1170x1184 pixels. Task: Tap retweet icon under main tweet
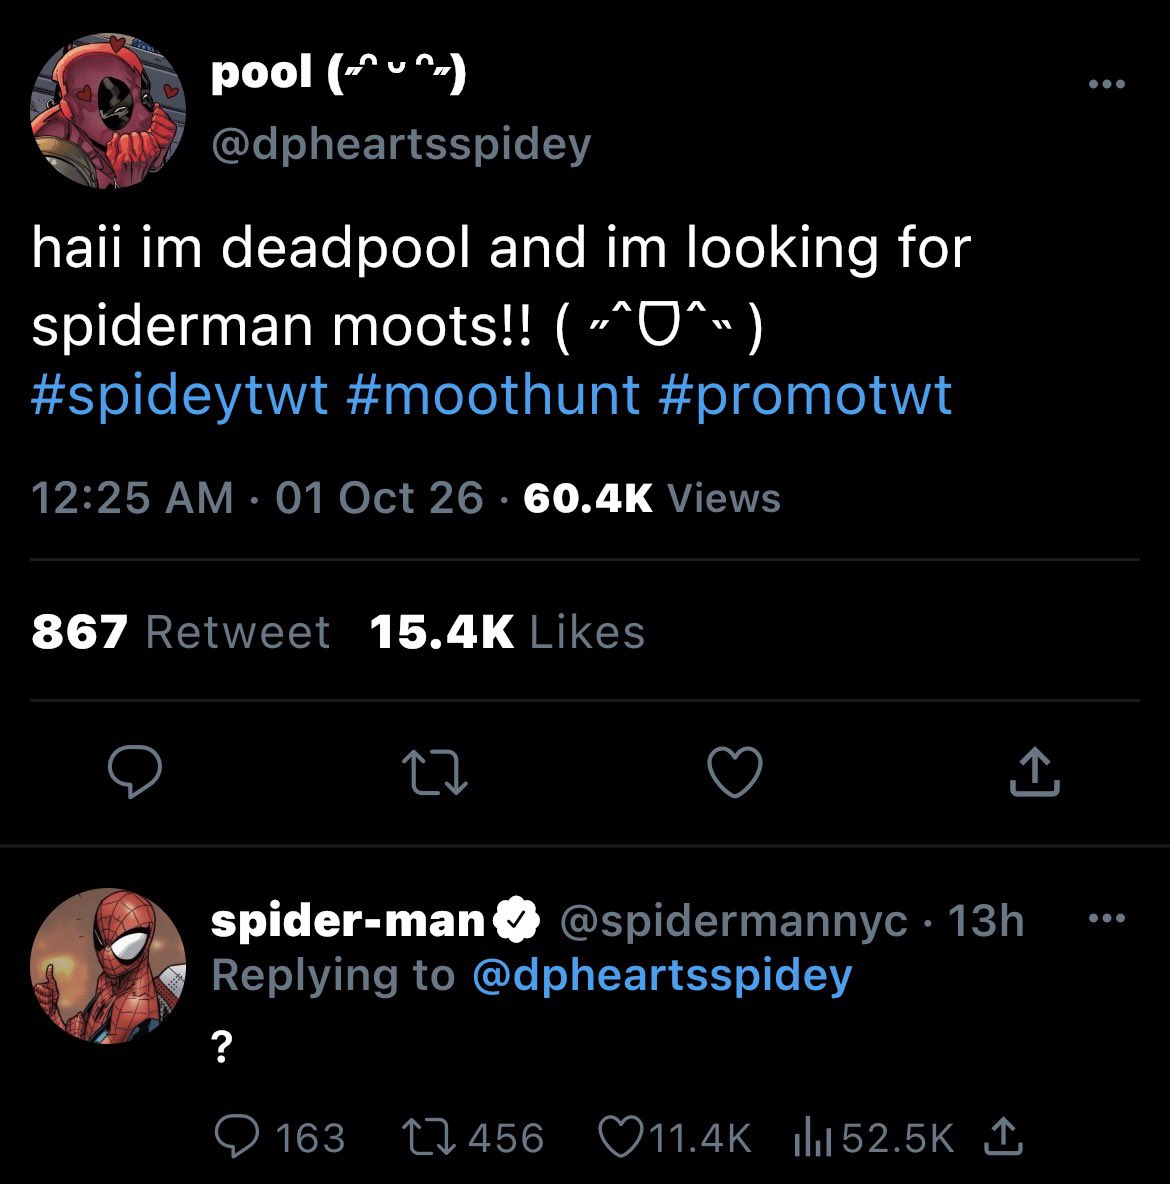tap(434, 772)
